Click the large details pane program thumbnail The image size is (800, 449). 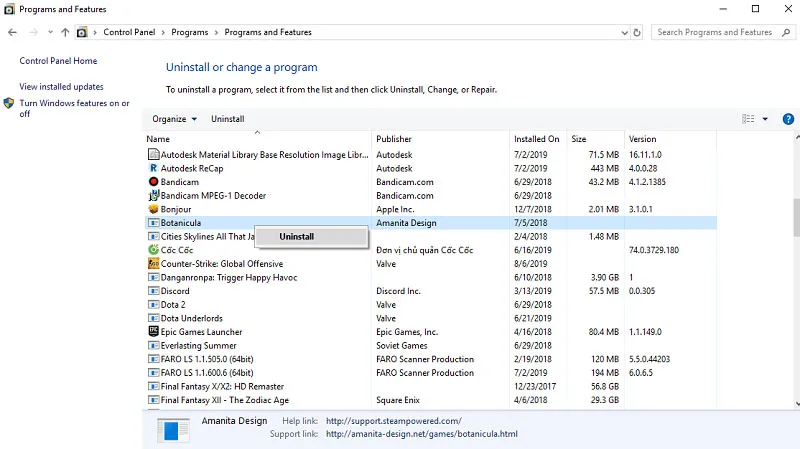tap(173, 430)
